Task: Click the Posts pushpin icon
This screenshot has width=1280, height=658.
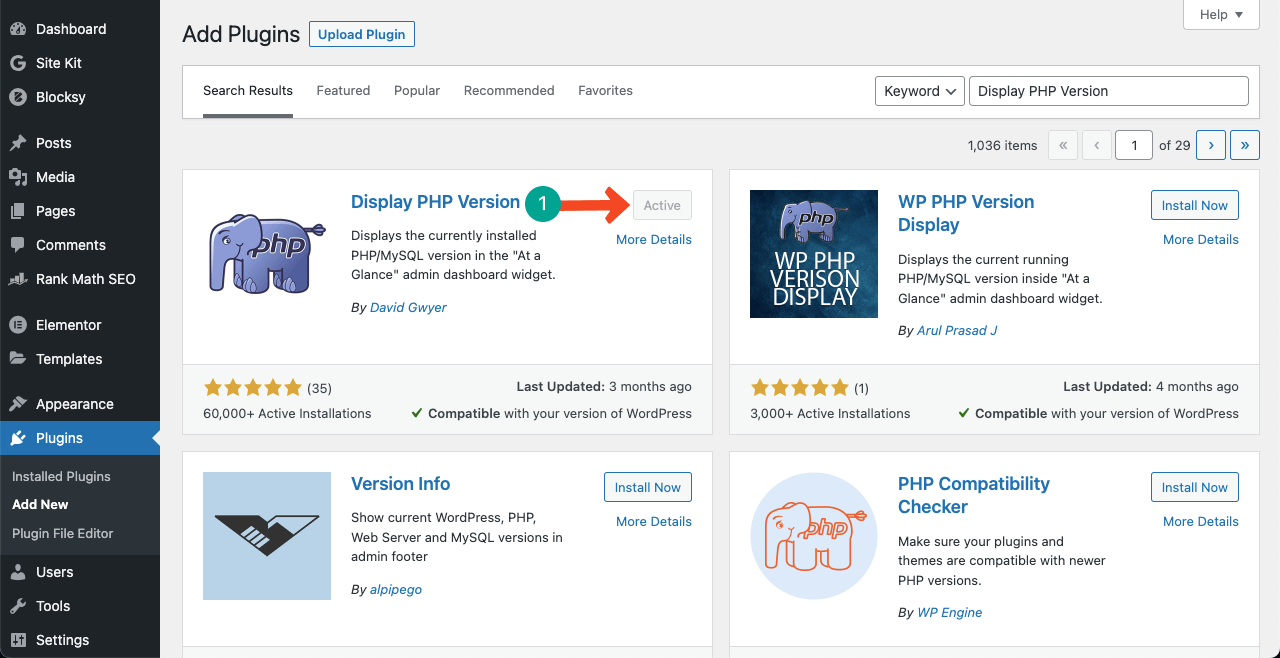Action: (x=18, y=143)
